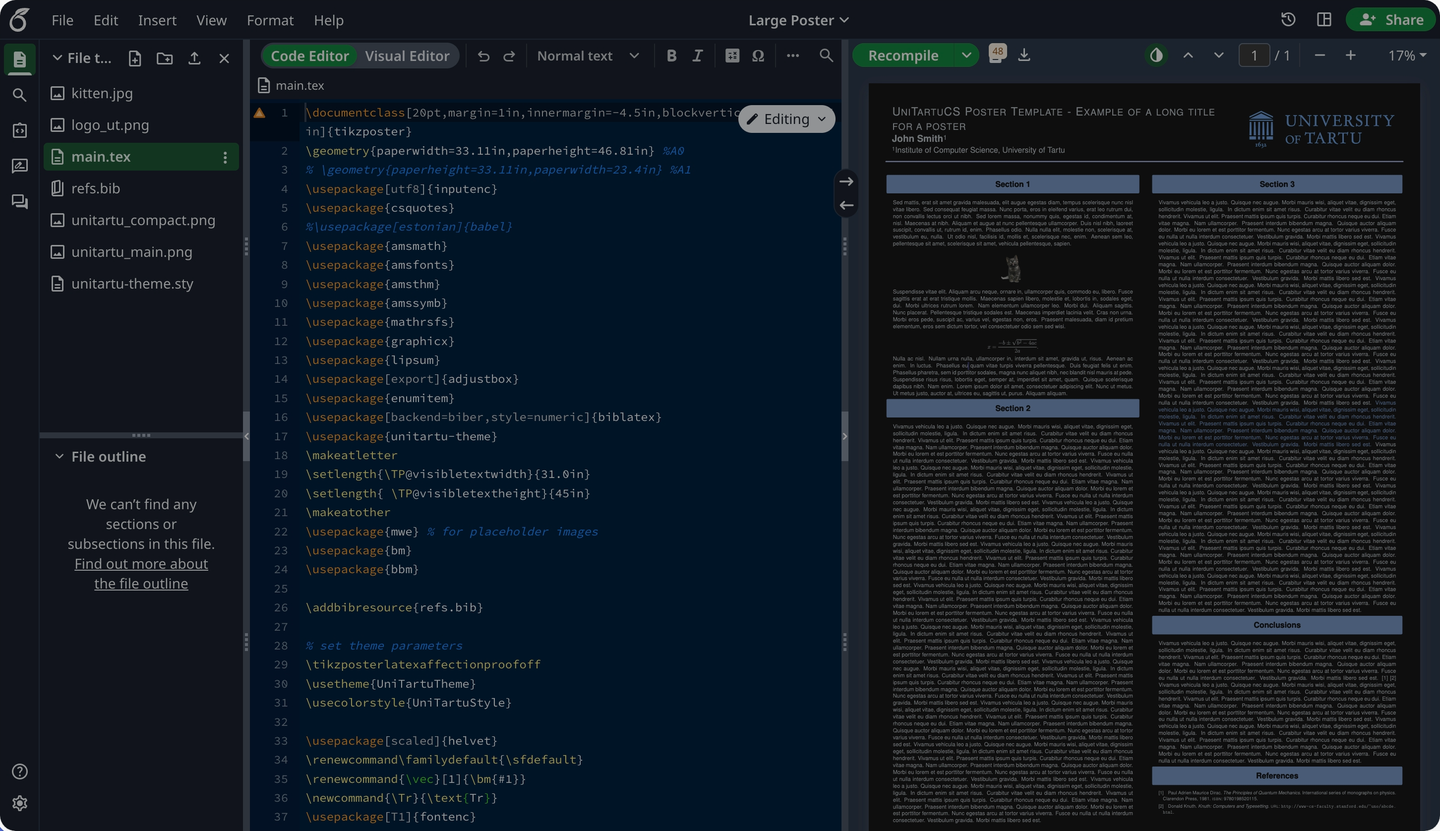Open the Format menu
This screenshot has height=831, width=1440.
coord(270,20)
